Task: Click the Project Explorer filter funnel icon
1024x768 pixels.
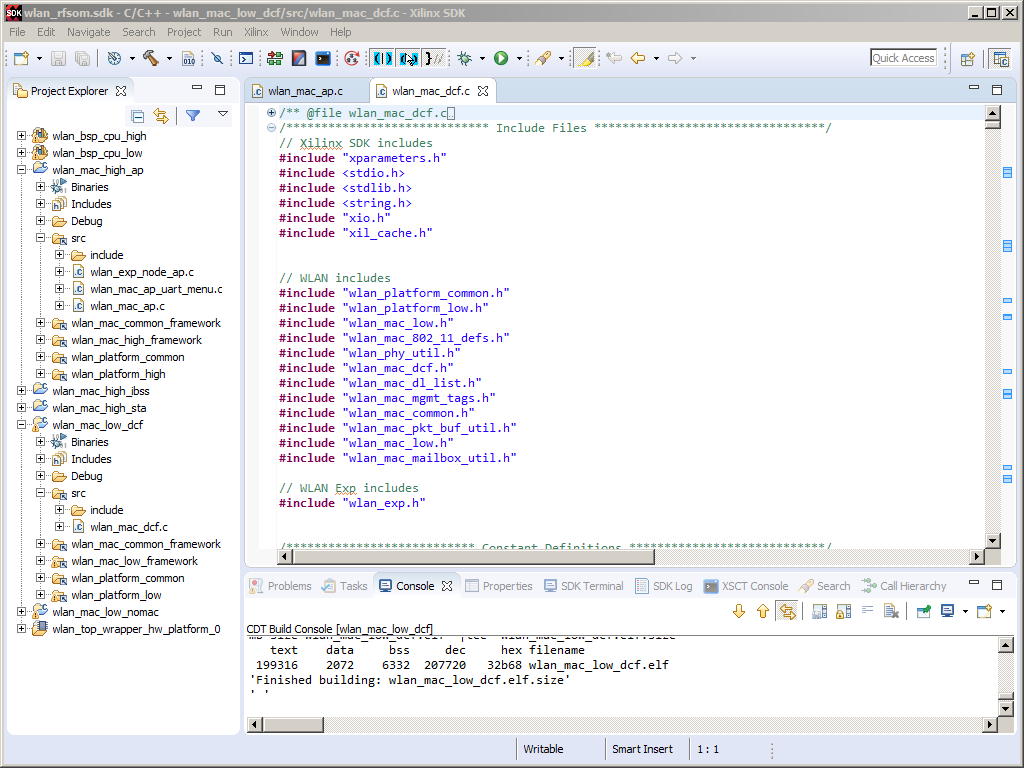Action: (193, 116)
